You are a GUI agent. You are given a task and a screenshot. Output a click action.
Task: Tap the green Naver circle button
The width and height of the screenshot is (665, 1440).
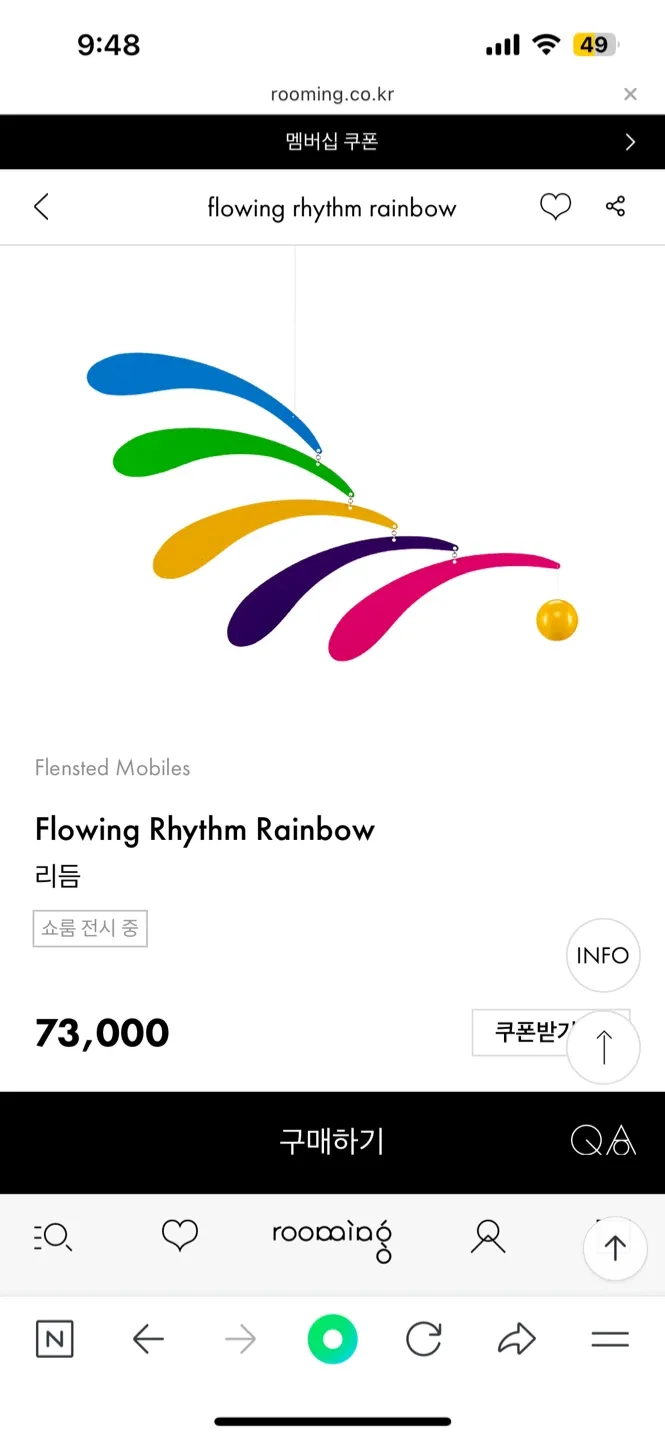pyautogui.click(x=332, y=1340)
